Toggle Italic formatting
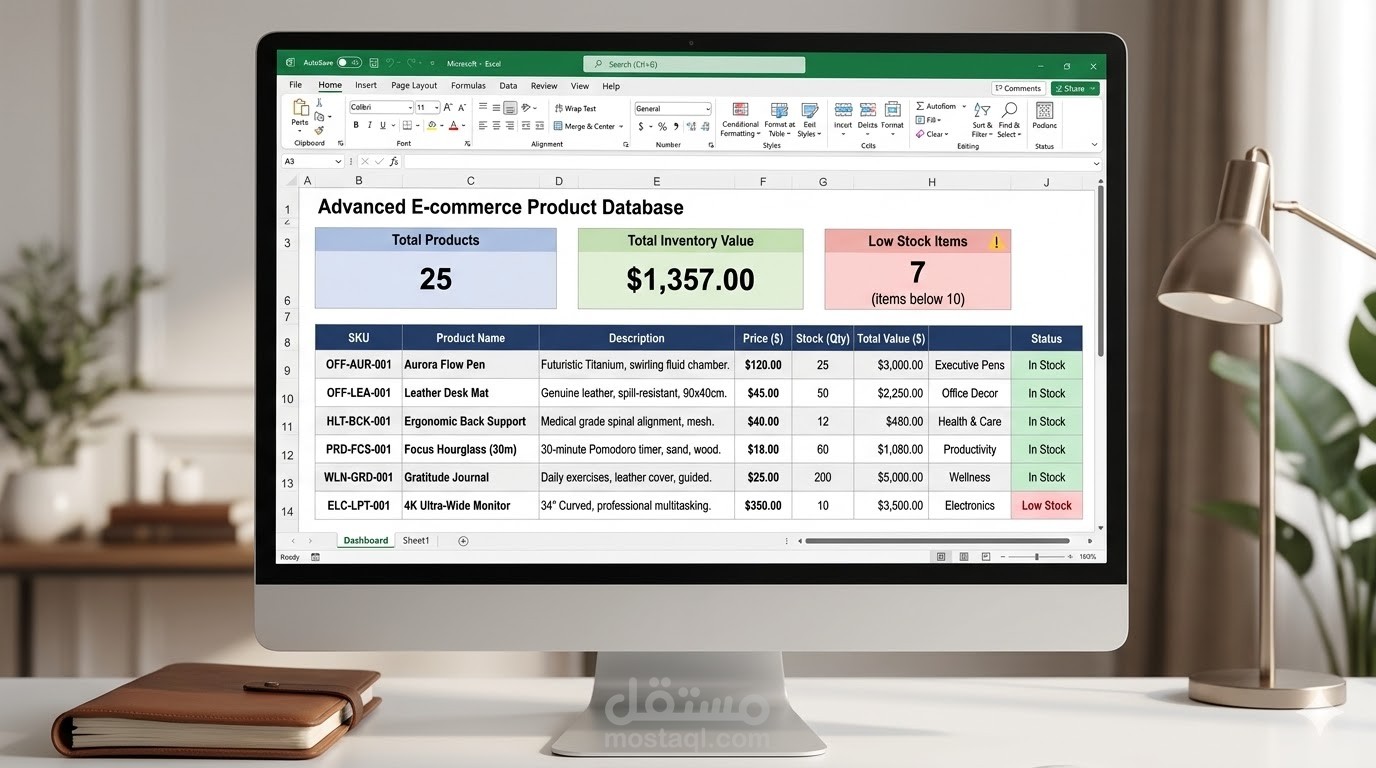Screen dimensions: 1376x768 coord(369,125)
